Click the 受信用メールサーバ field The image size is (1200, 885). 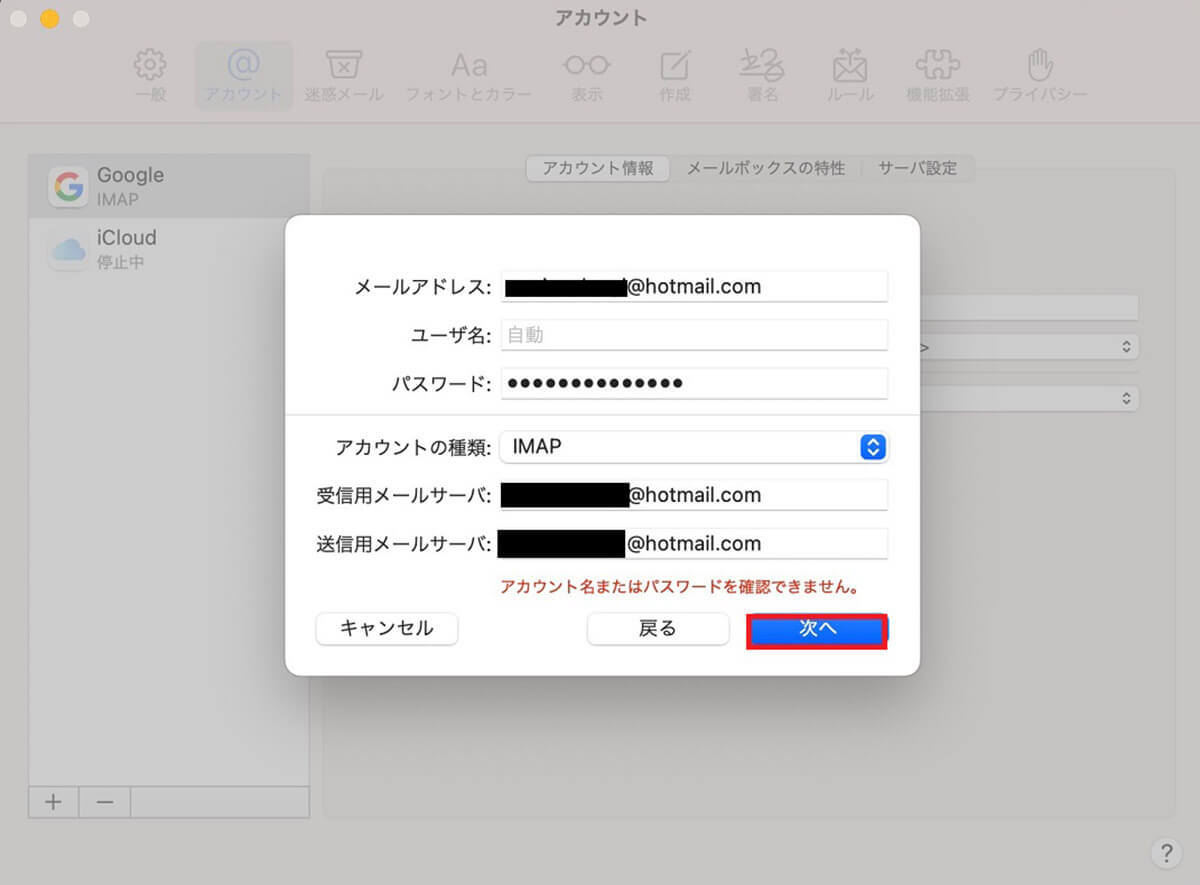tap(694, 495)
